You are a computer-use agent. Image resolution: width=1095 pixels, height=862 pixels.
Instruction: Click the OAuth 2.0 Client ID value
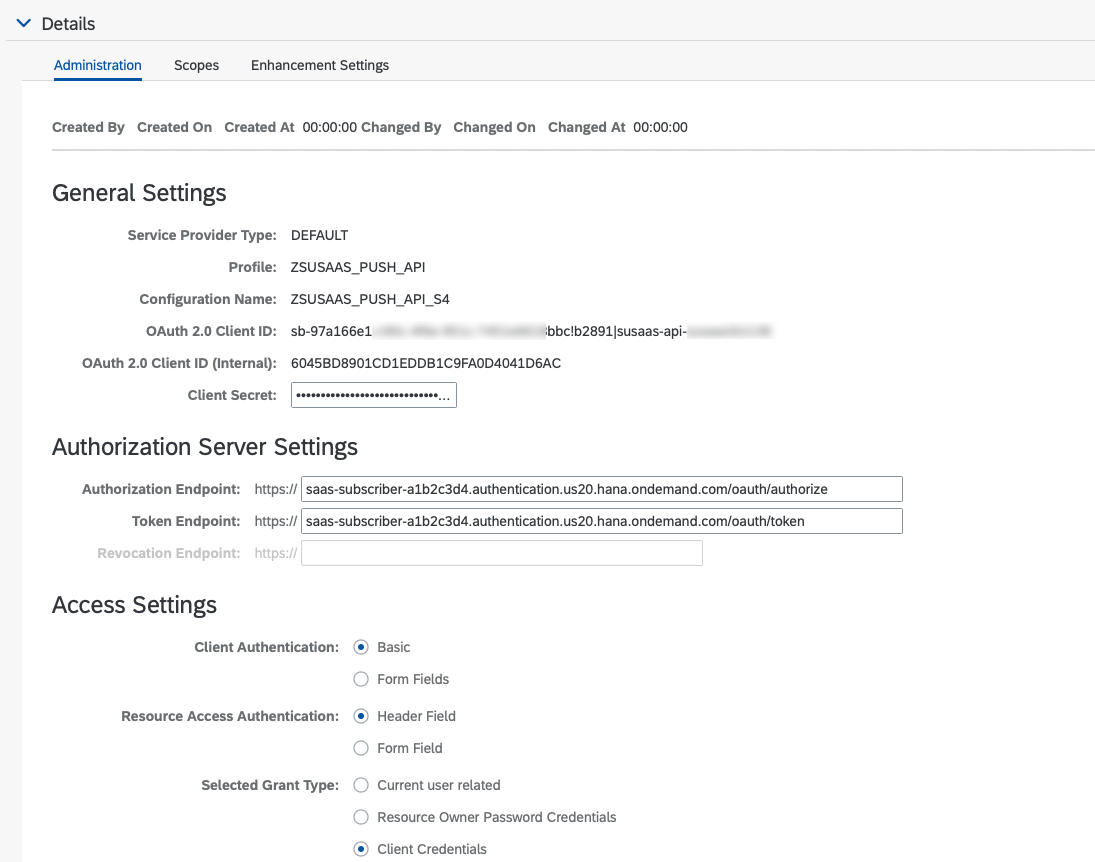(x=531, y=331)
